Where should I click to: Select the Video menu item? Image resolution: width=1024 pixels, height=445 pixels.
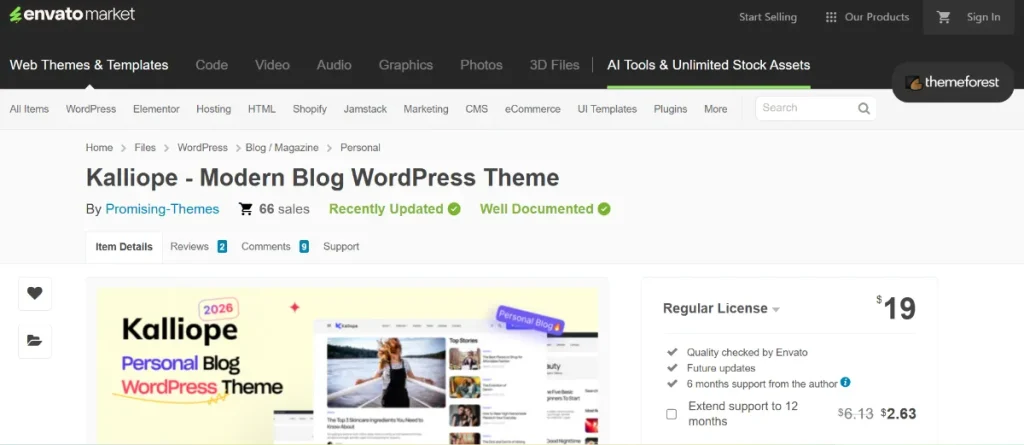point(272,65)
